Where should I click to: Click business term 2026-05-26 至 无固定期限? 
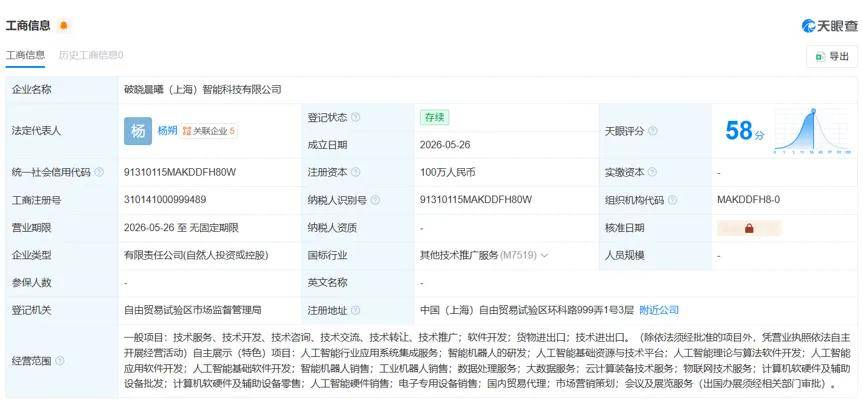[182, 227]
